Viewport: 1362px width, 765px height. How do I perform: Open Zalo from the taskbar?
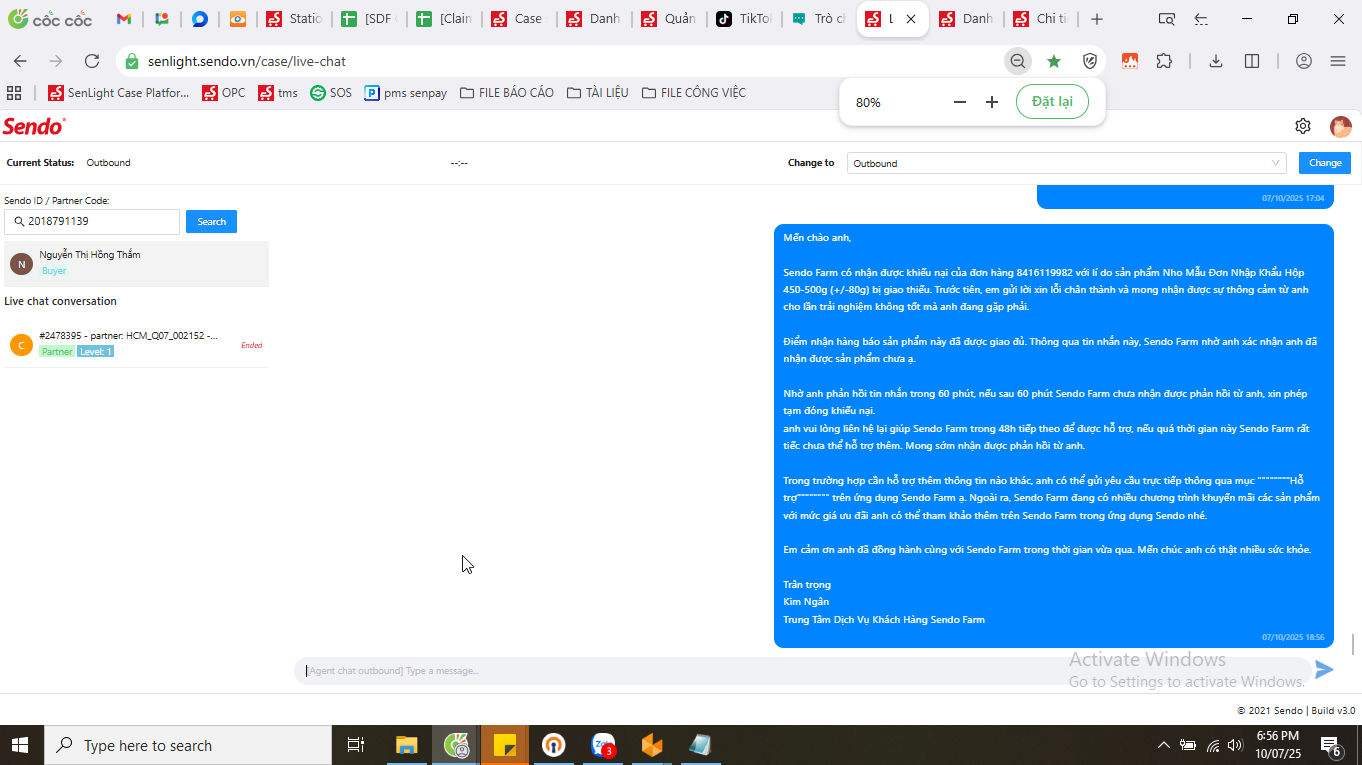603,745
